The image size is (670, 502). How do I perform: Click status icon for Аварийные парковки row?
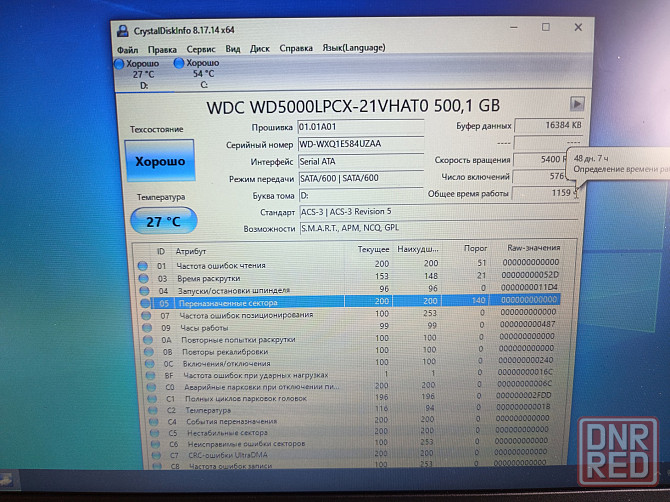[151, 387]
